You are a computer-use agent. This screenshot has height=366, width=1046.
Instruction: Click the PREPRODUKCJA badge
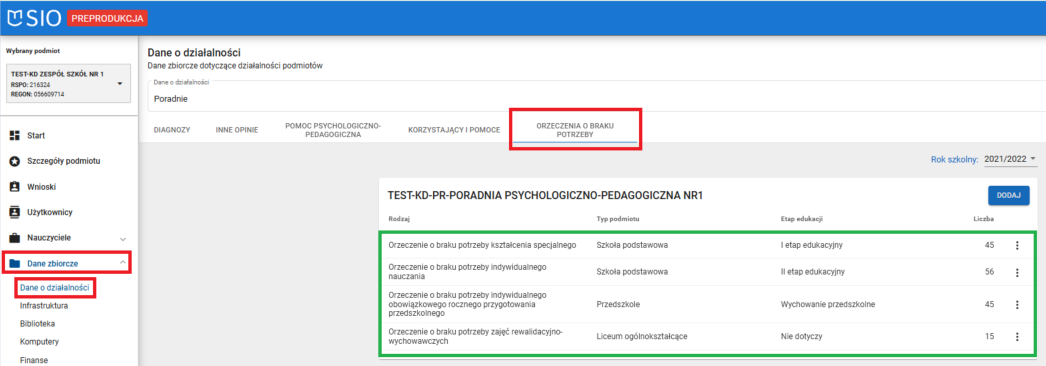(107, 19)
